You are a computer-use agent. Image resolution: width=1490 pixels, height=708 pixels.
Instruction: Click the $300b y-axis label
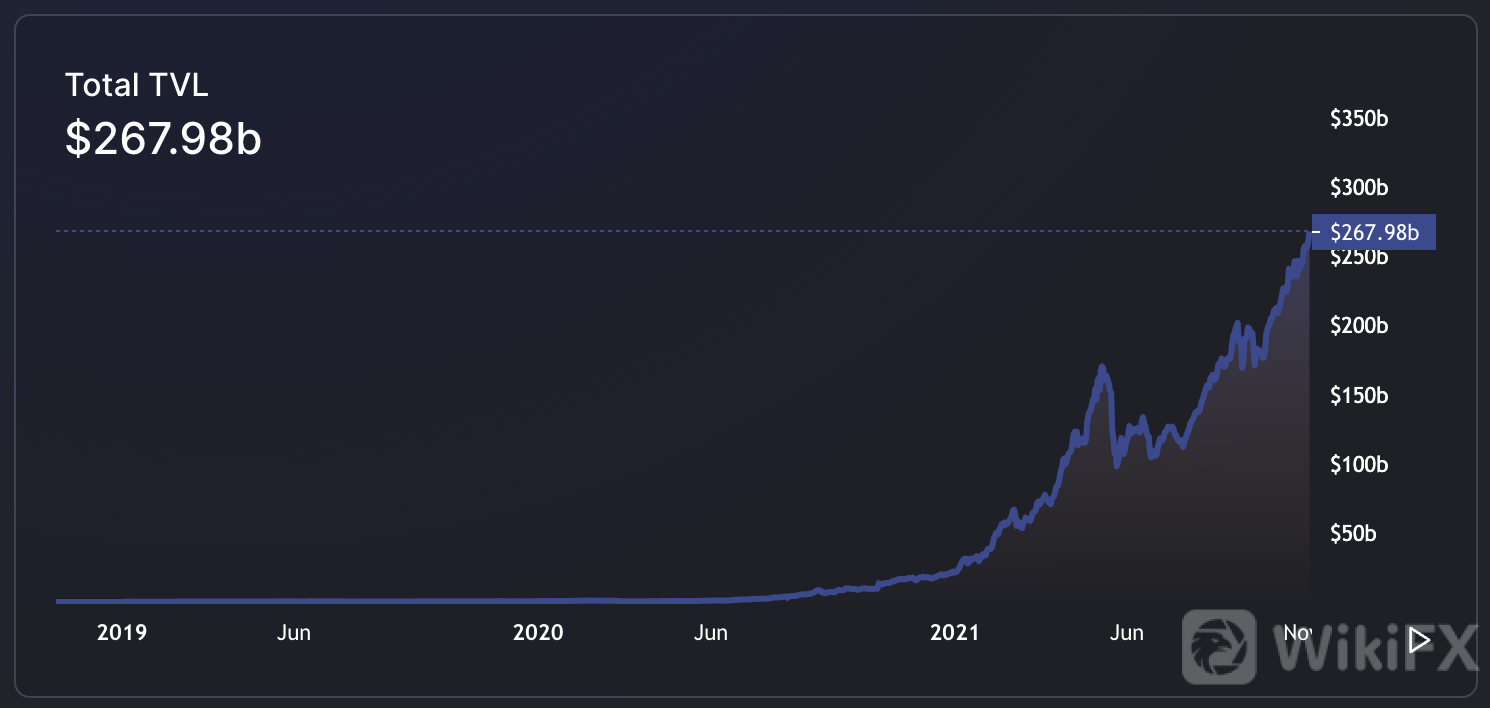1359,188
